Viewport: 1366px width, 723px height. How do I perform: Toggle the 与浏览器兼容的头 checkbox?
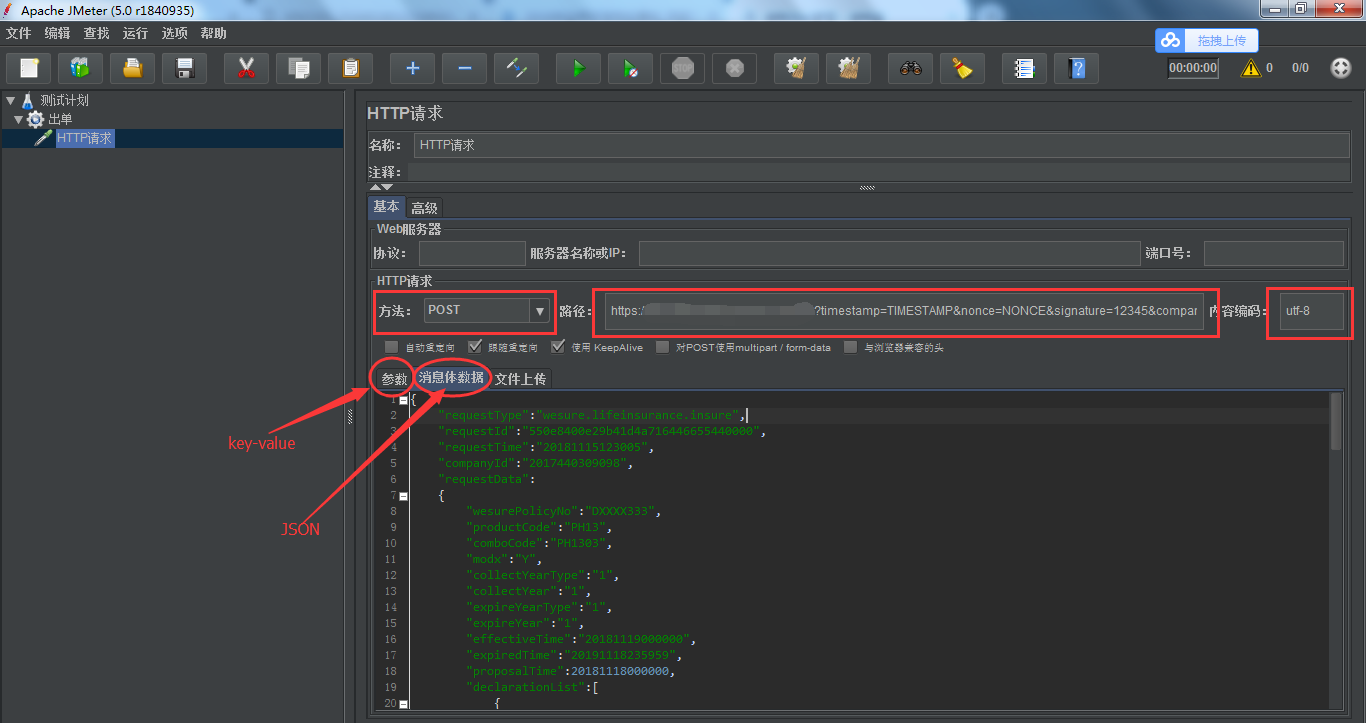850,347
